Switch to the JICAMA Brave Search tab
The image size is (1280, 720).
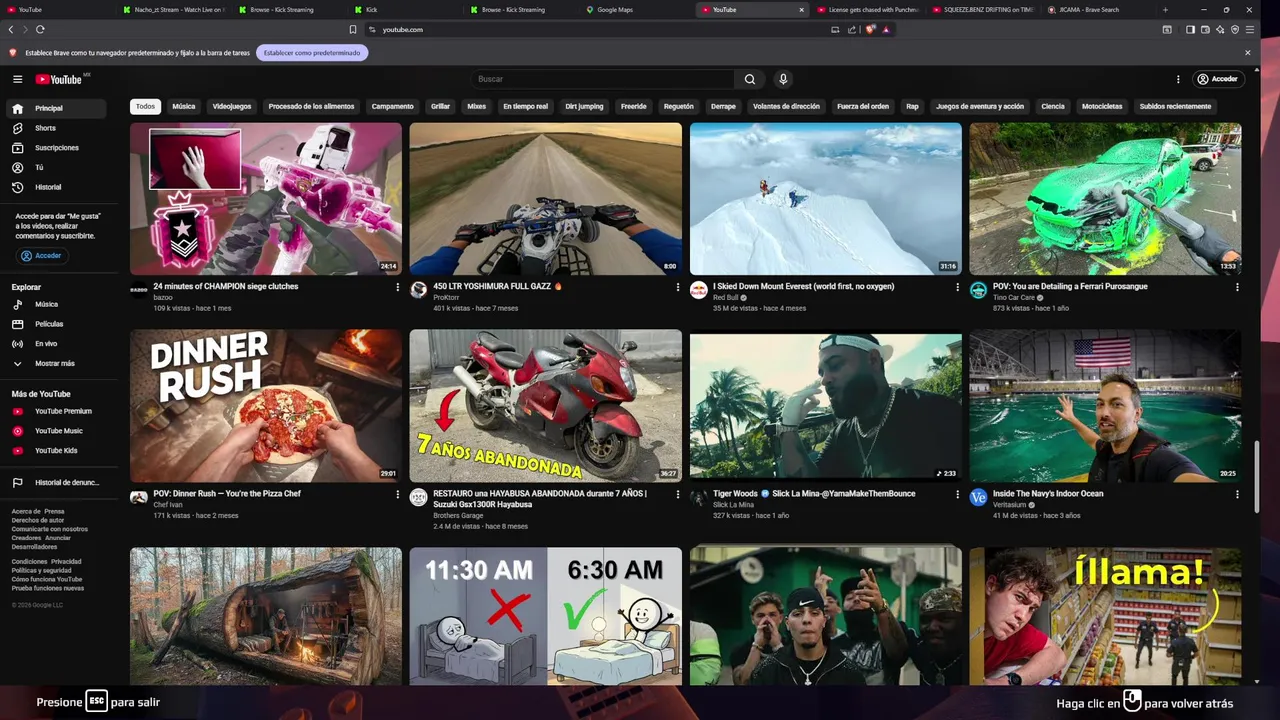tap(1097, 9)
